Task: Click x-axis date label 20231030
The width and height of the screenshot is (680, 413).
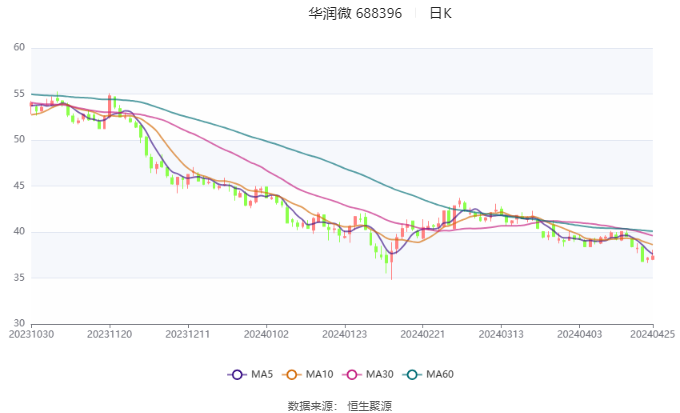Action: tap(31, 334)
